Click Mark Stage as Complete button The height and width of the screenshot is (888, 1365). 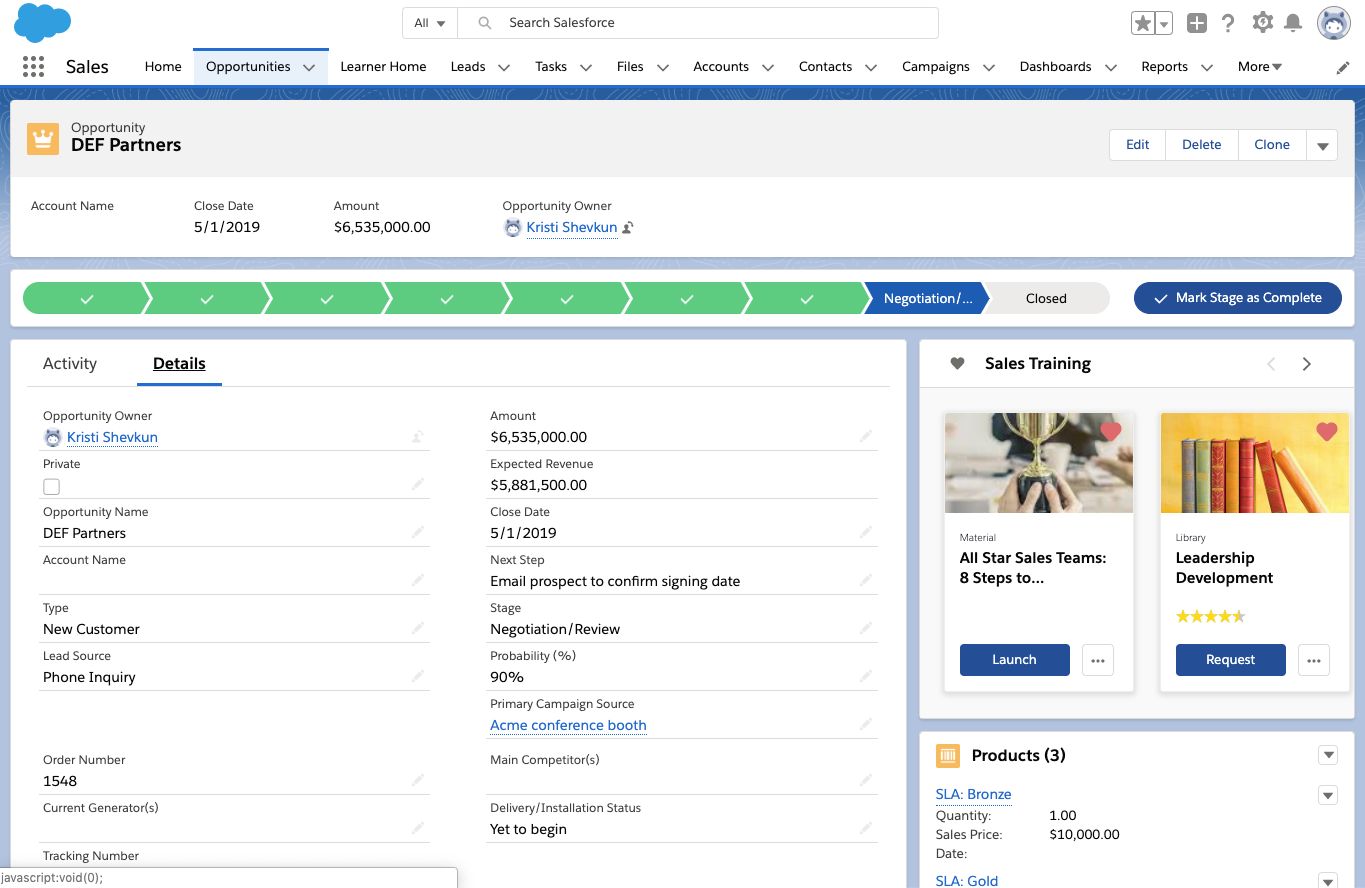click(x=1237, y=298)
